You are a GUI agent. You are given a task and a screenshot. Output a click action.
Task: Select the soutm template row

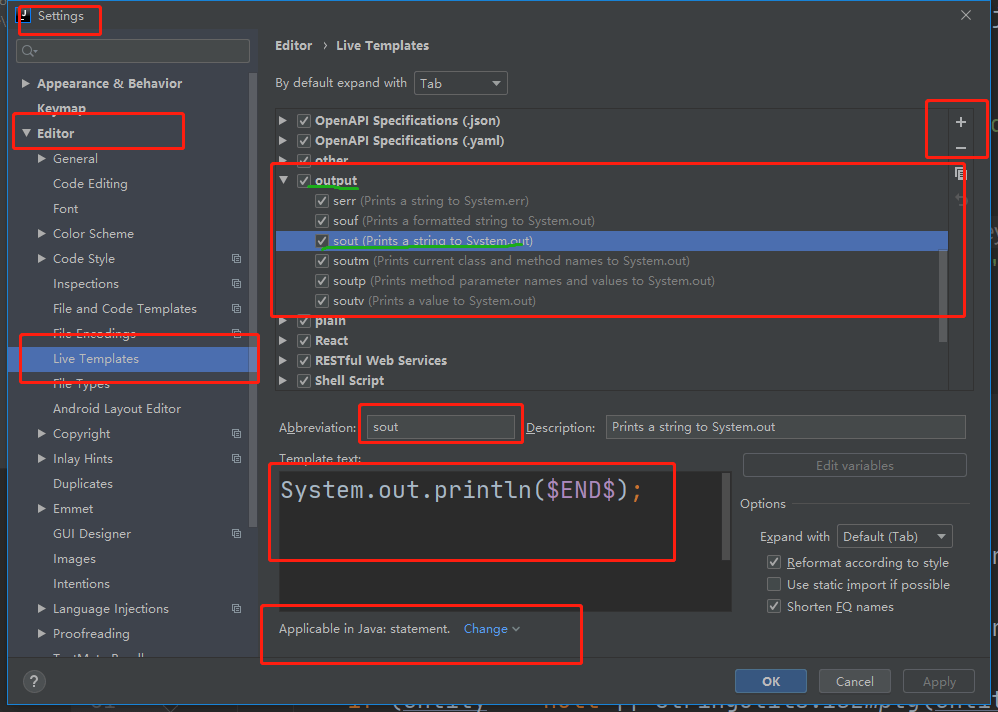click(612, 261)
